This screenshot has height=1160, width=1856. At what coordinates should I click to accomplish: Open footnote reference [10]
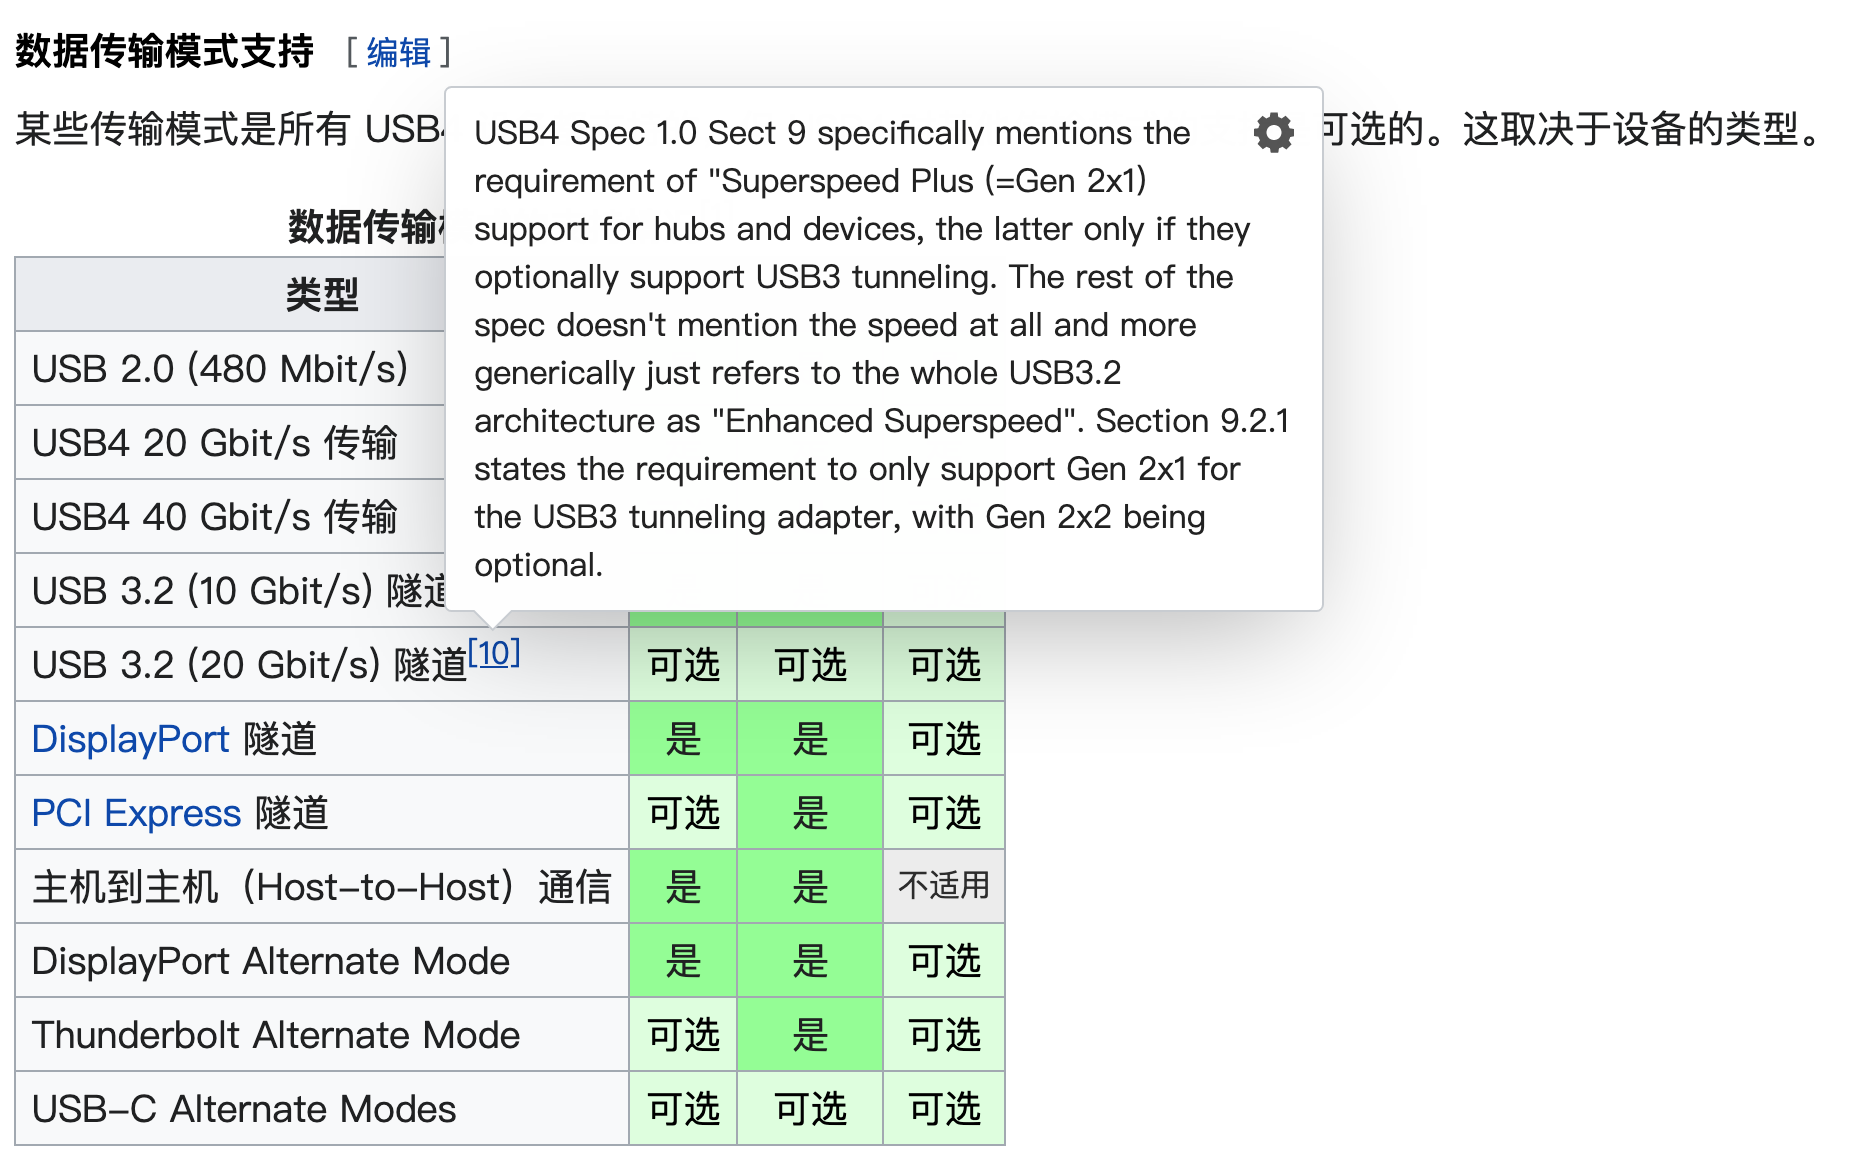[x=494, y=653]
